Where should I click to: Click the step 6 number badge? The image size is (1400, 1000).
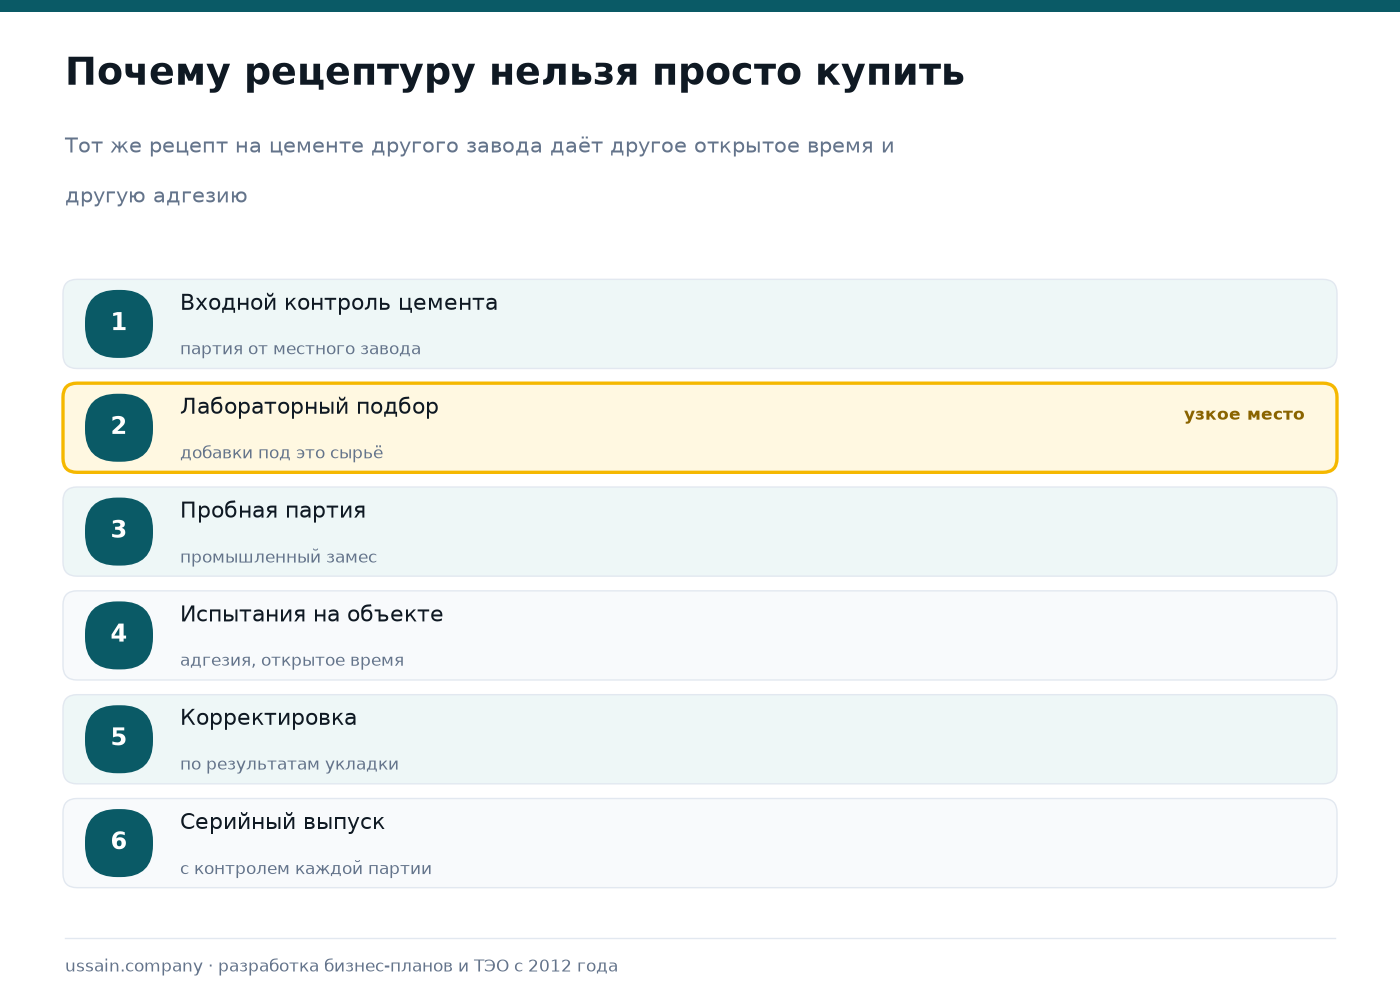pos(119,843)
